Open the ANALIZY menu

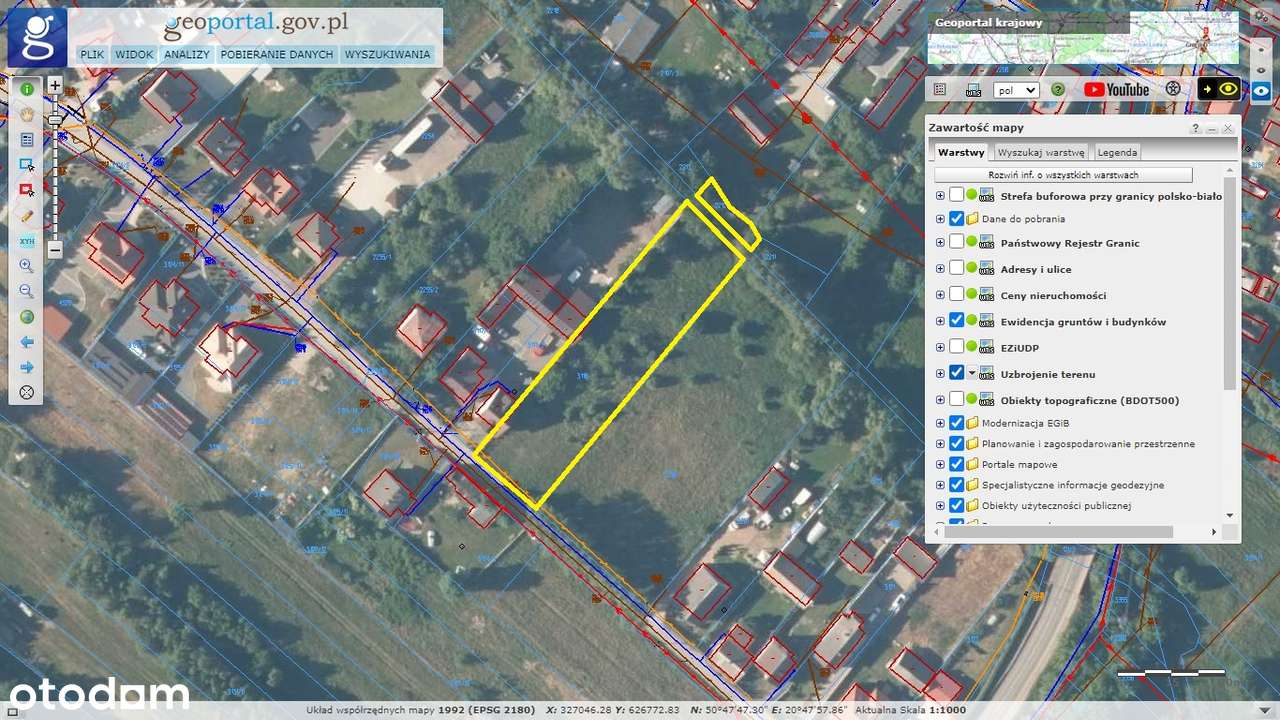(187, 54)
